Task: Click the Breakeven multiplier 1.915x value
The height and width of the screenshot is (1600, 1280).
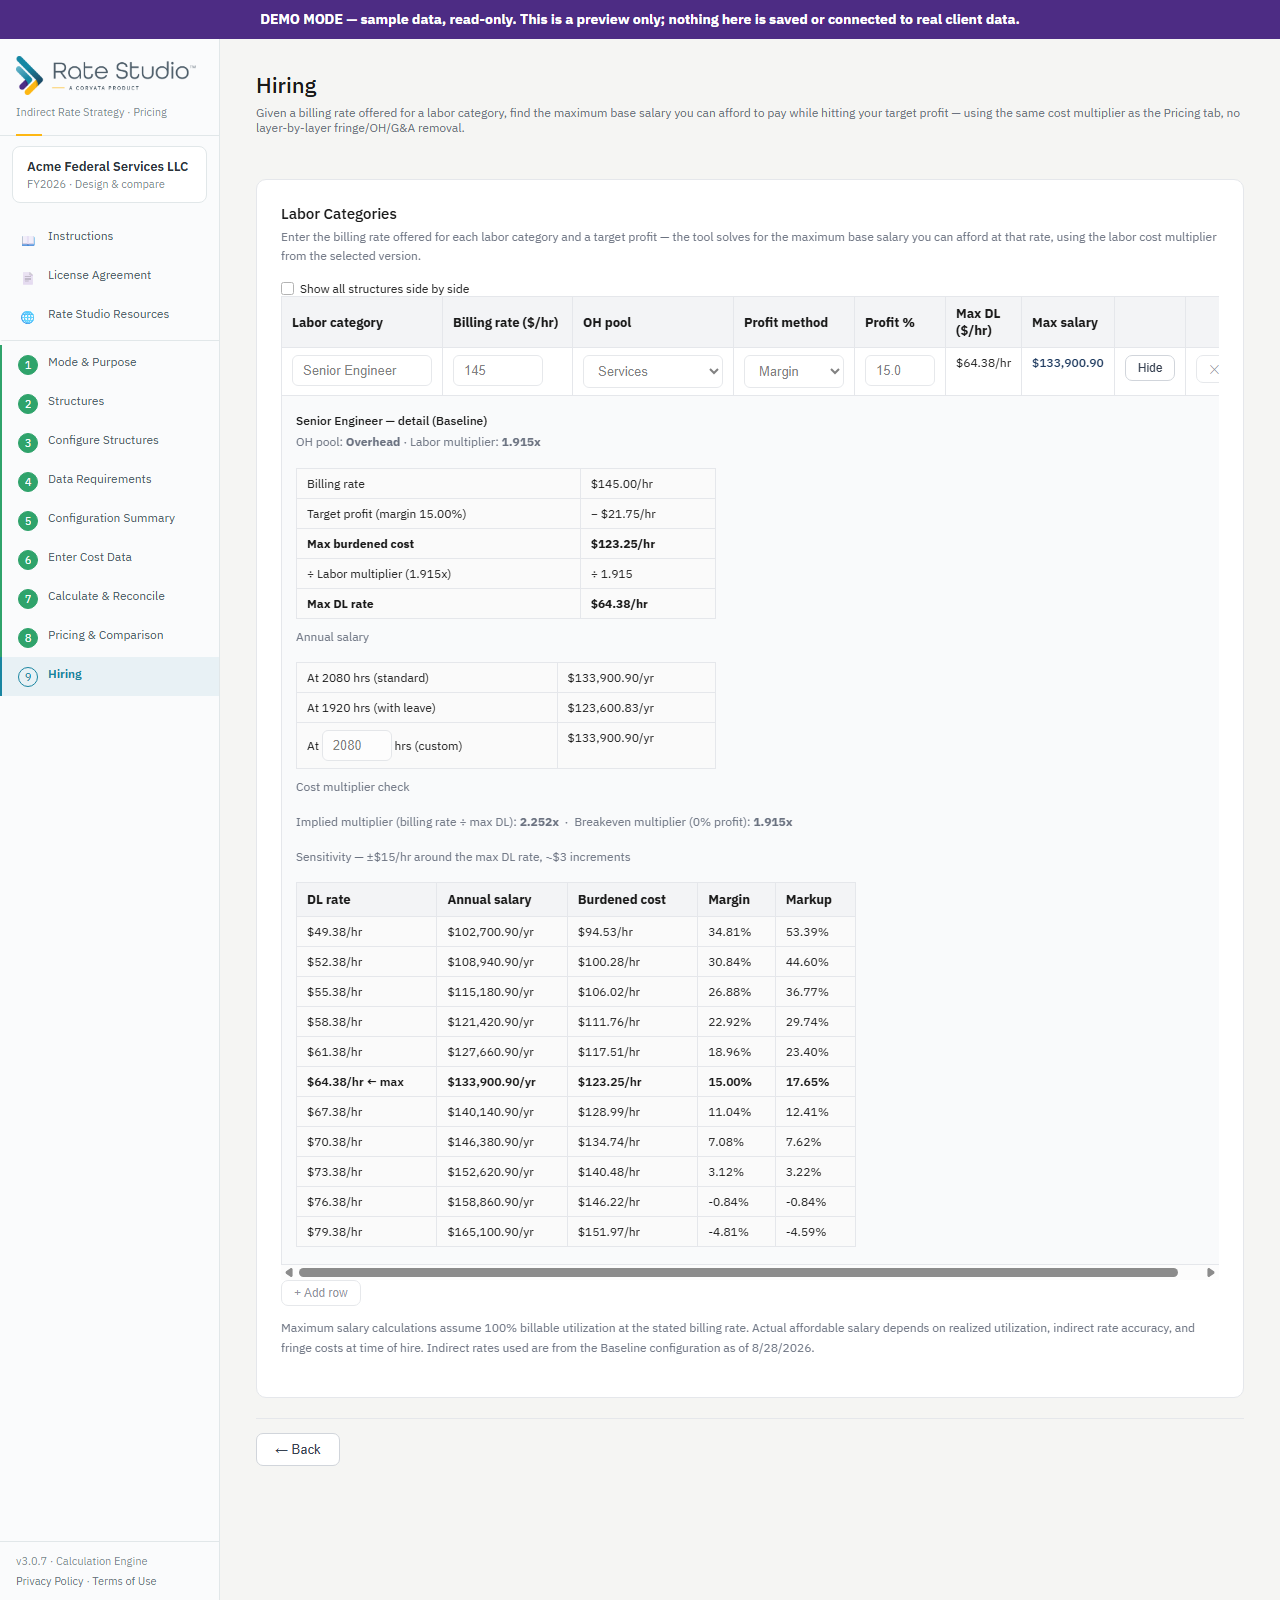Action: 773,822
